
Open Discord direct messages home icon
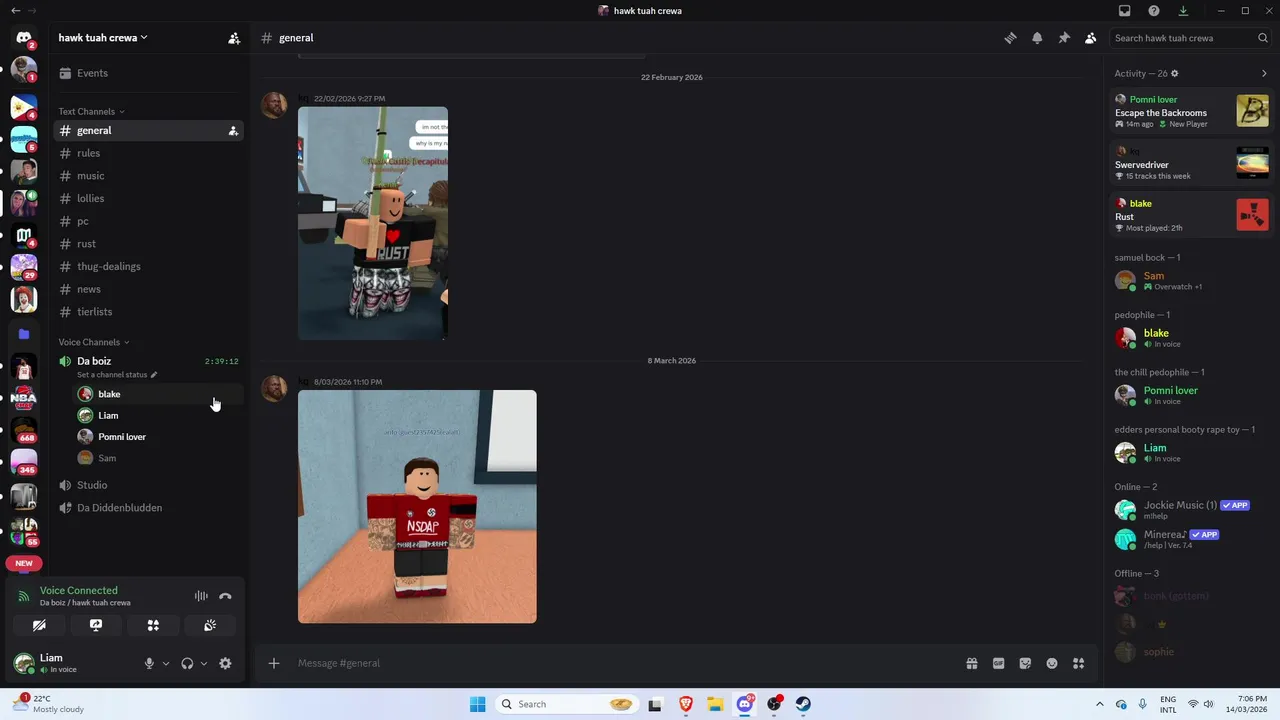24,38
